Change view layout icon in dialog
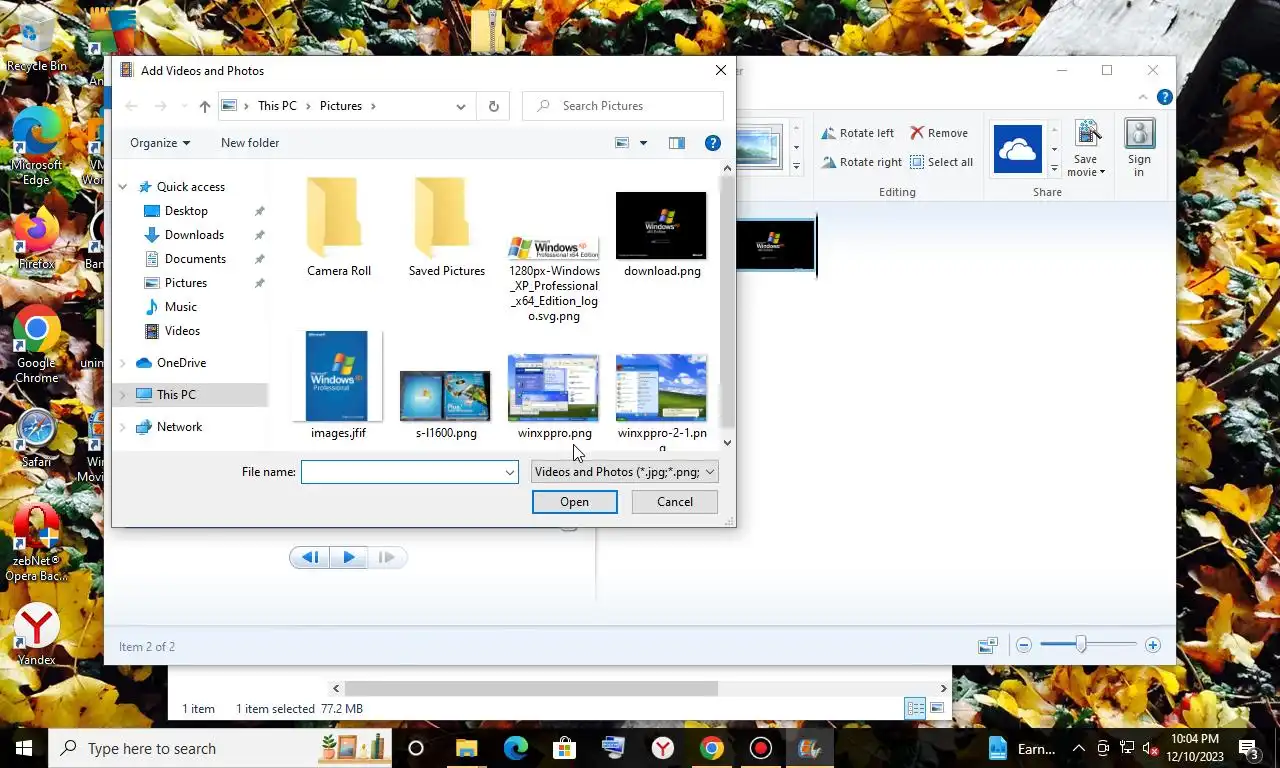The width and height of the screenshot is (1280, 768). [622, 143]
